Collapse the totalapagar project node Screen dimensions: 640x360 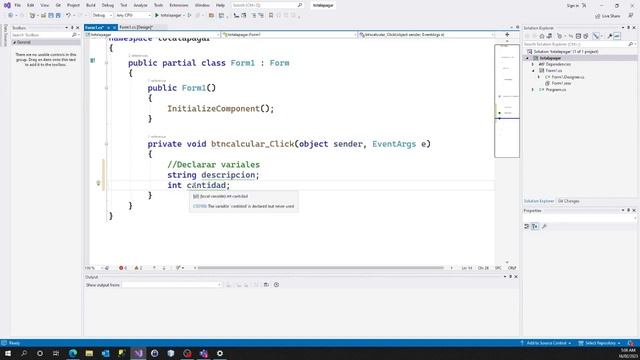click(527, 58)
